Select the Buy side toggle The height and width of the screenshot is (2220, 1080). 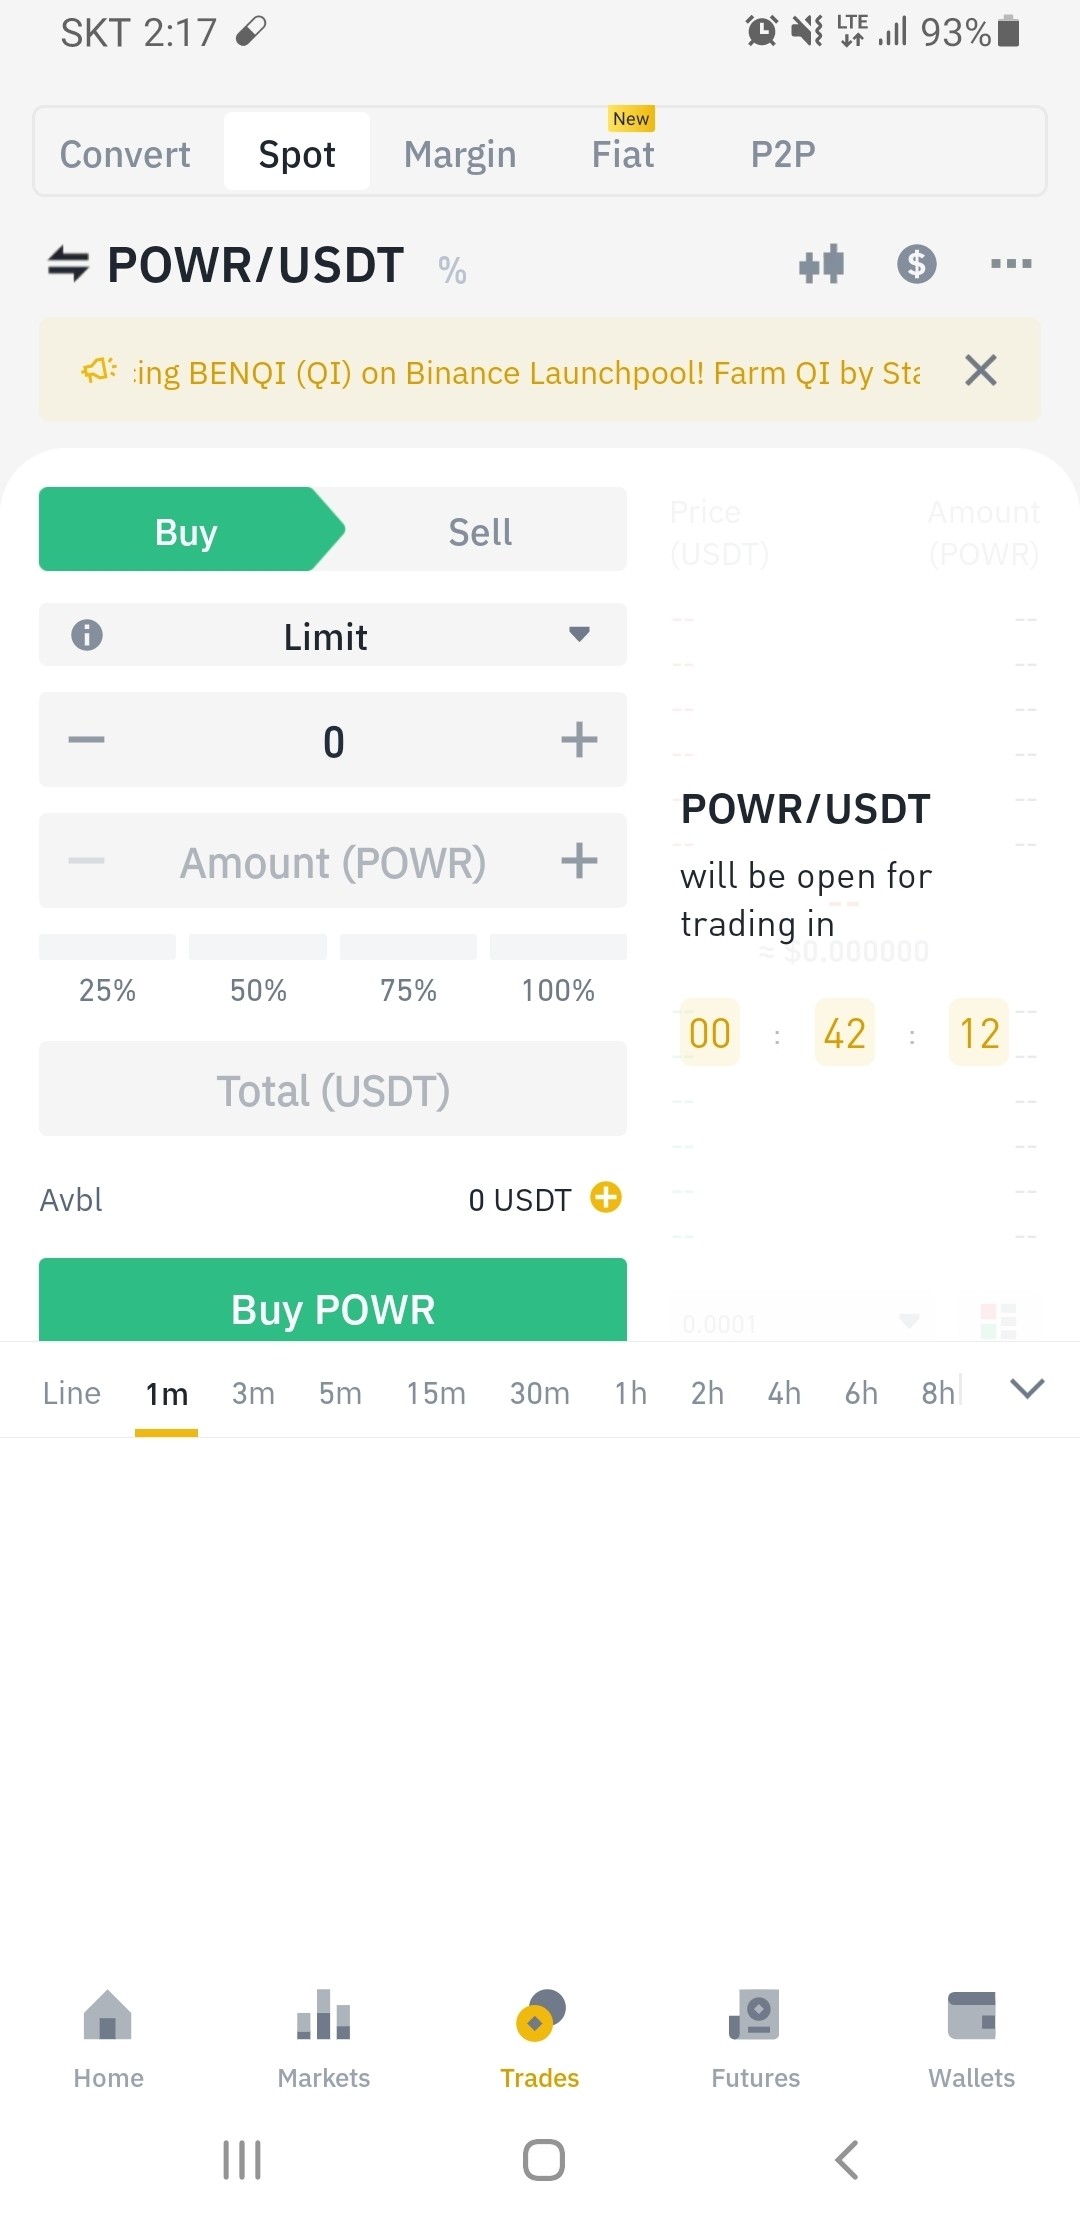(x=186, y=531)
